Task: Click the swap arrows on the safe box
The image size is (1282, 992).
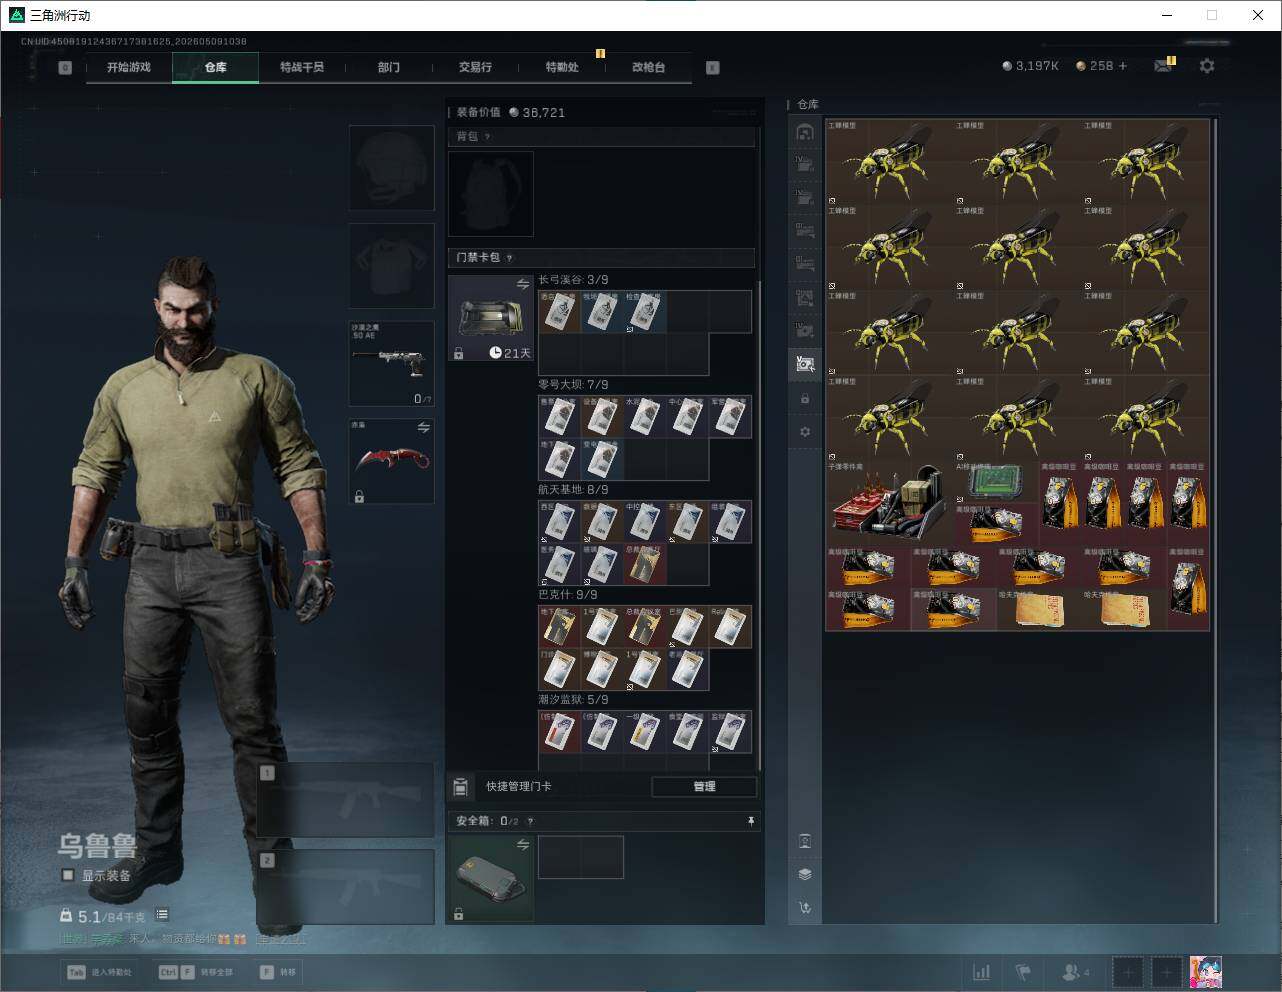Action: pyautogui.click(x=522, y=845)
